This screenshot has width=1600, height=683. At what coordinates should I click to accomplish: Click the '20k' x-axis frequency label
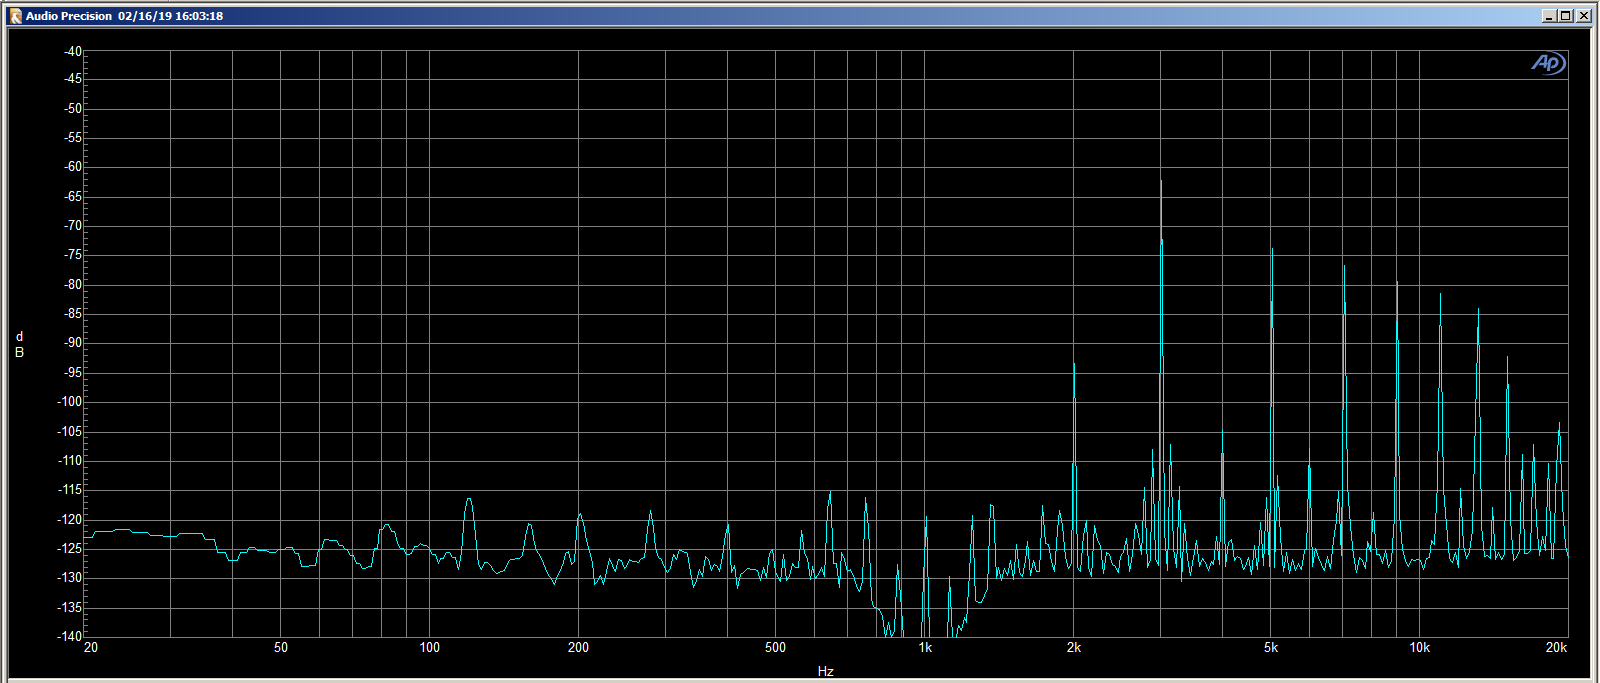[x=1556, y=648]
